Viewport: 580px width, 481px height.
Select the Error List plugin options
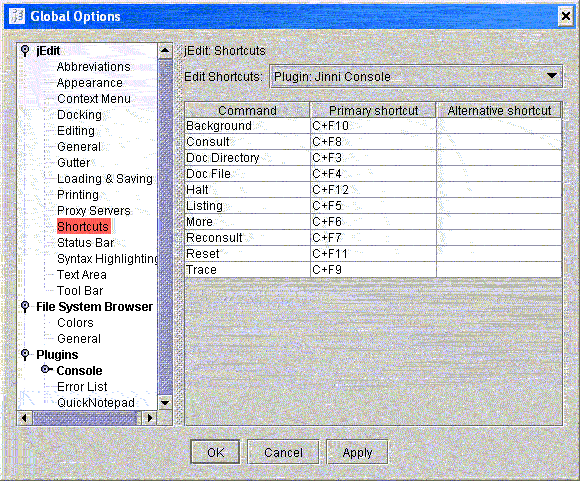82,387
